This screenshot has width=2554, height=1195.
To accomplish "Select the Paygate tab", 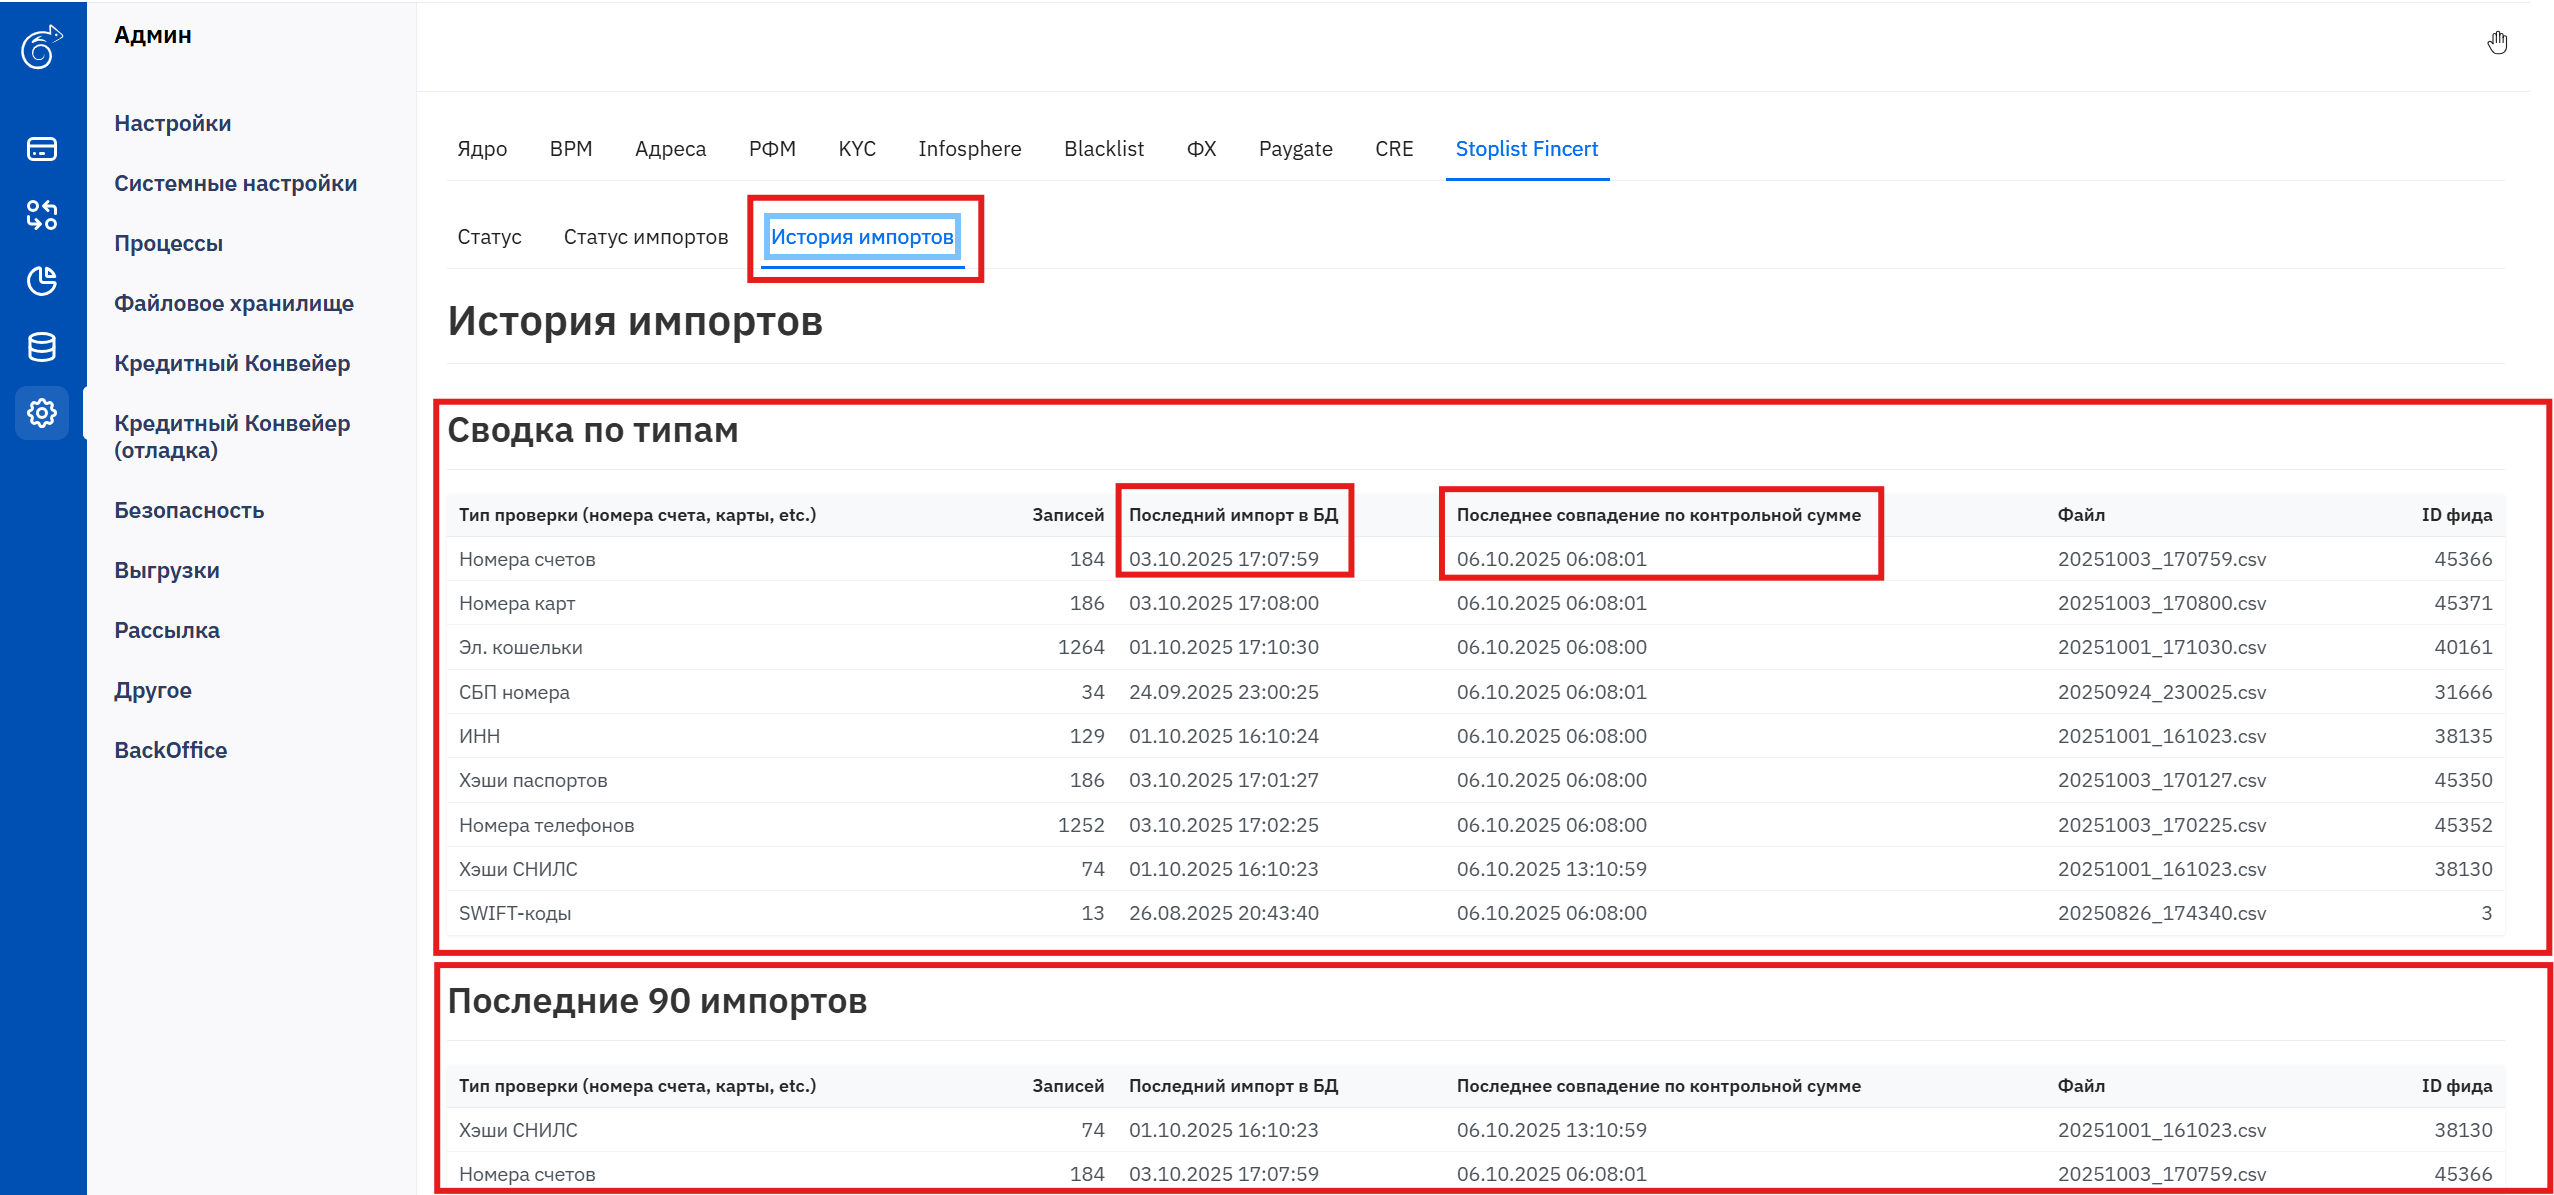I will [x=1295, y=149].
